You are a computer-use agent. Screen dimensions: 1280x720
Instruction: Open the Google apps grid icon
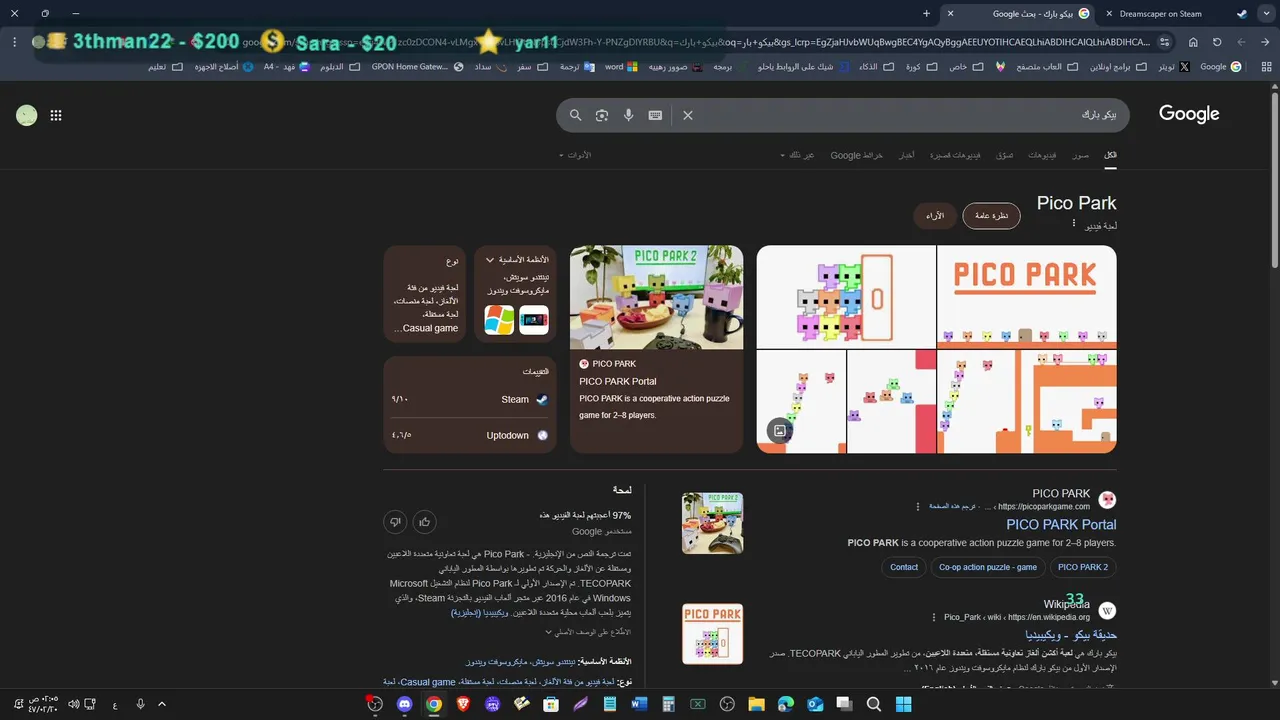pos(56,115)
